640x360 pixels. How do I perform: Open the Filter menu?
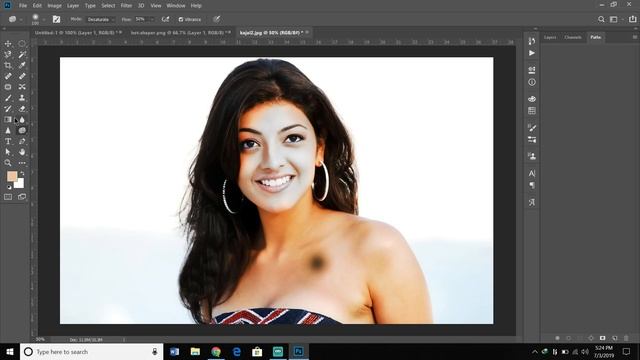tap(126, 6)
